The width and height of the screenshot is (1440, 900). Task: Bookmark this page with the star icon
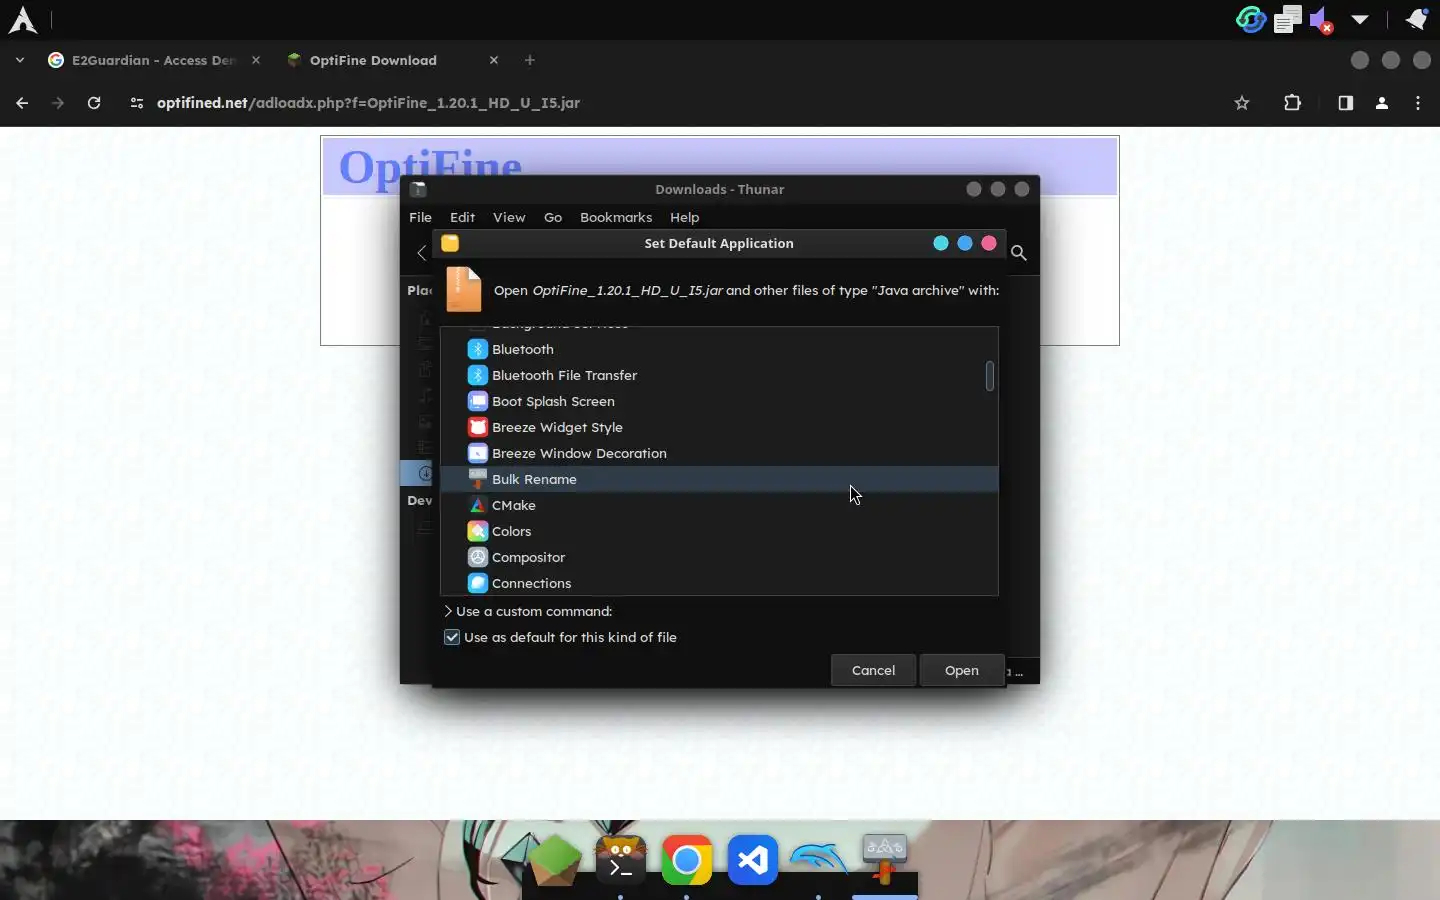click(1242, 103)
